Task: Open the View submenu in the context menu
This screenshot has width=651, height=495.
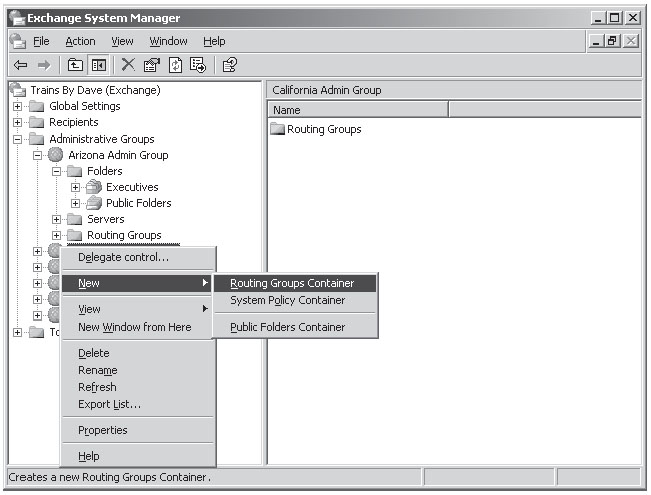Action: (138, 309)
